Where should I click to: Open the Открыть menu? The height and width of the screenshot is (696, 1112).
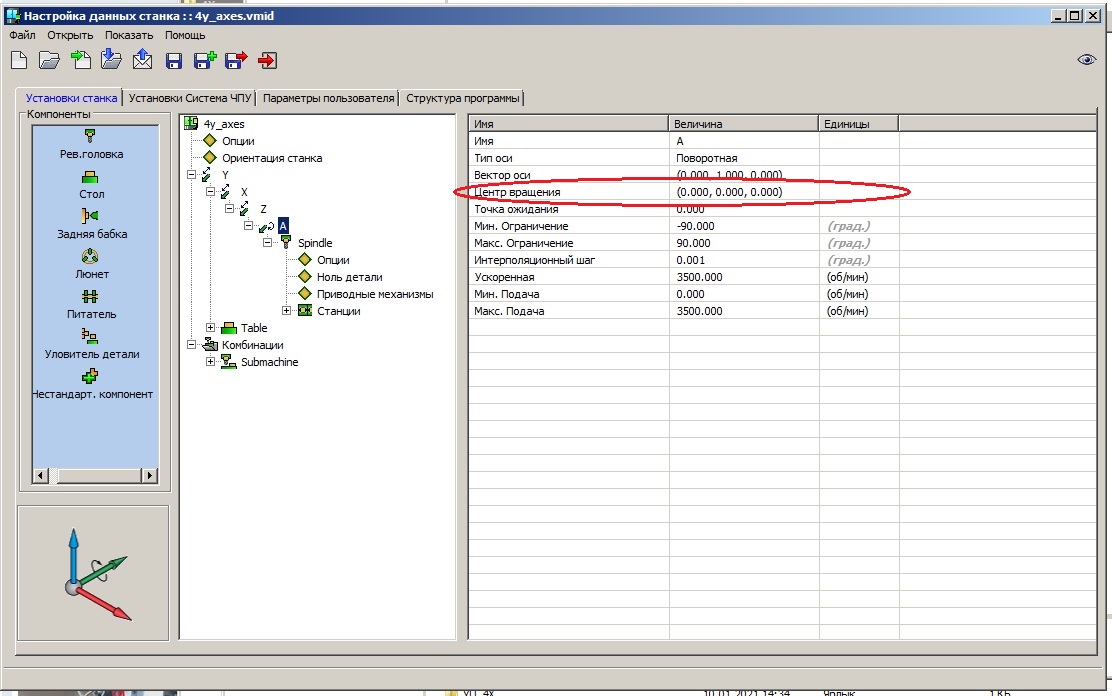[70, 35]
